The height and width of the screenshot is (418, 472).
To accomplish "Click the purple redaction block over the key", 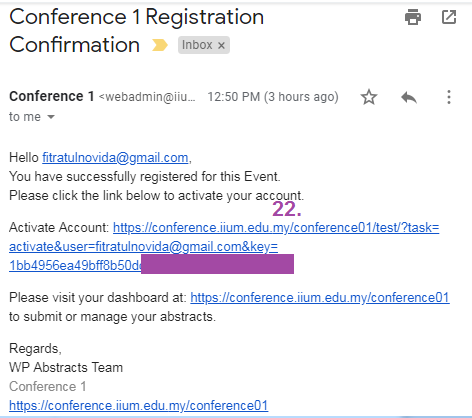I will tap(217, 264).
